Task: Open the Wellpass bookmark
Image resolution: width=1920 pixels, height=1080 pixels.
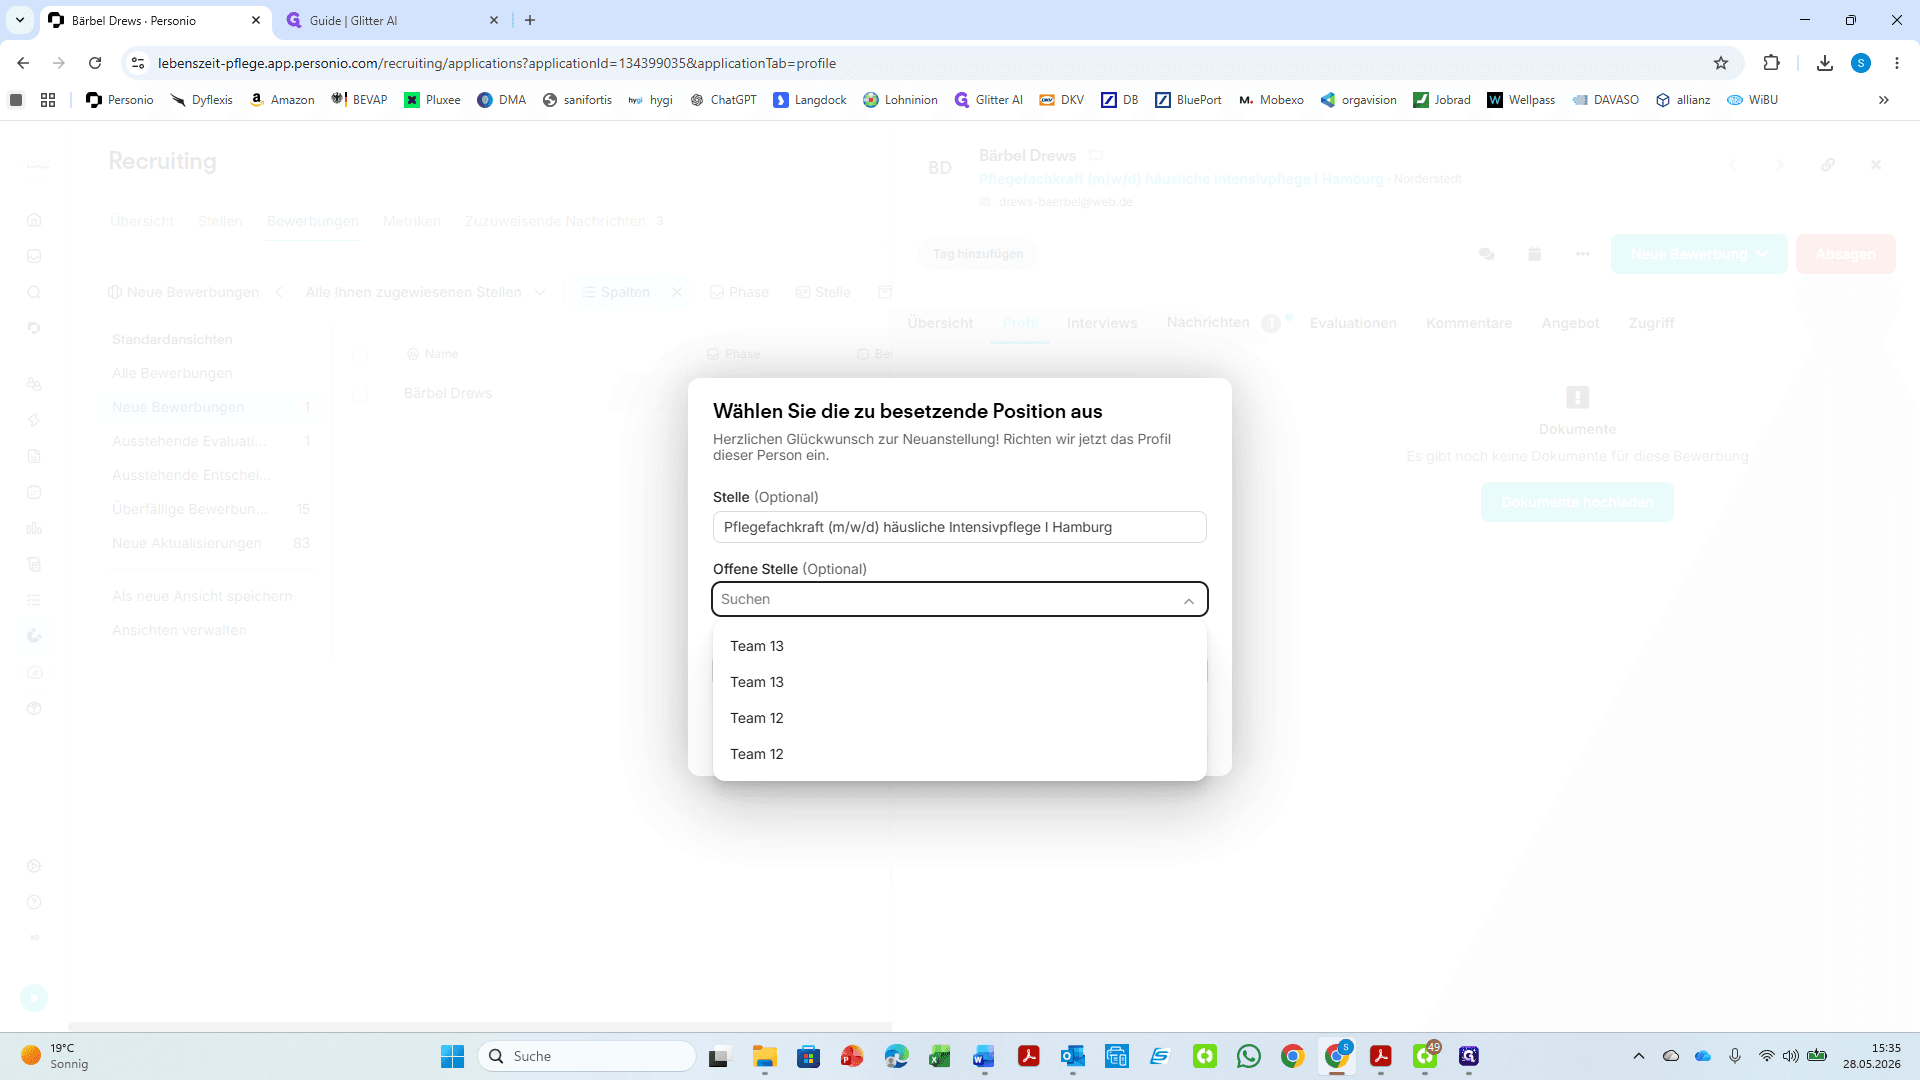Action: click(1521, 100)
